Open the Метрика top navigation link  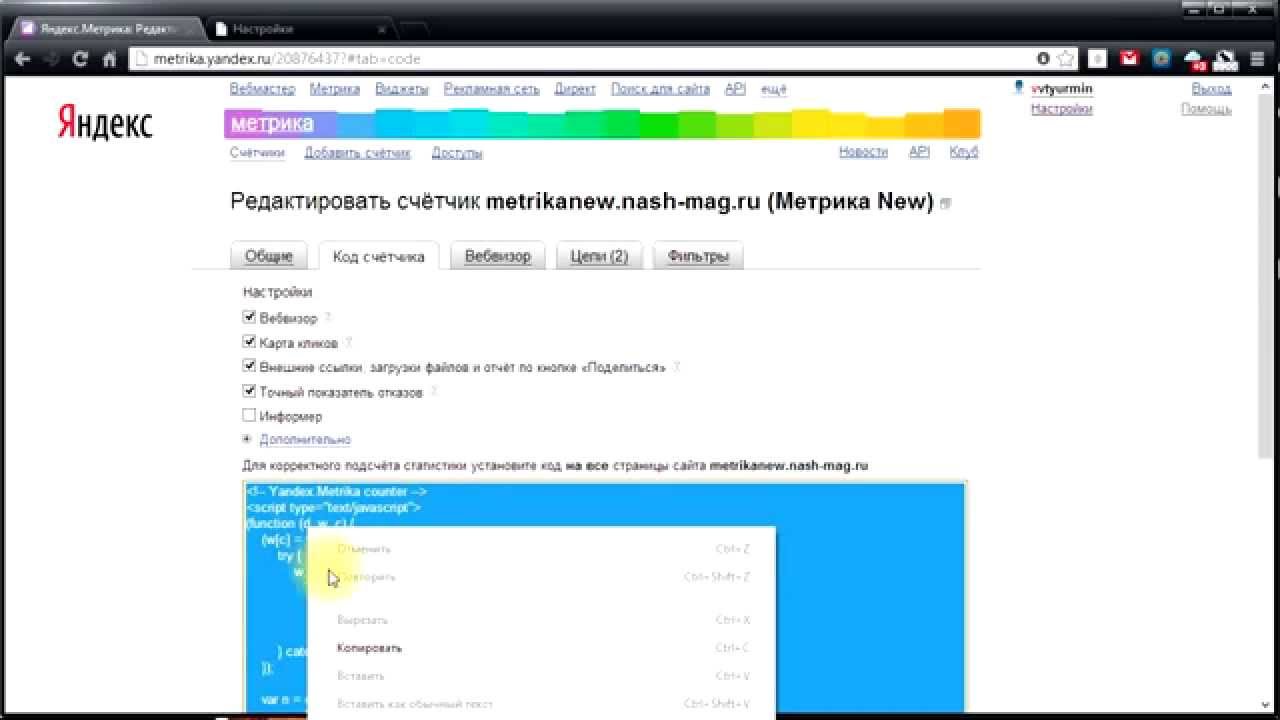click(x=334, y=89)
